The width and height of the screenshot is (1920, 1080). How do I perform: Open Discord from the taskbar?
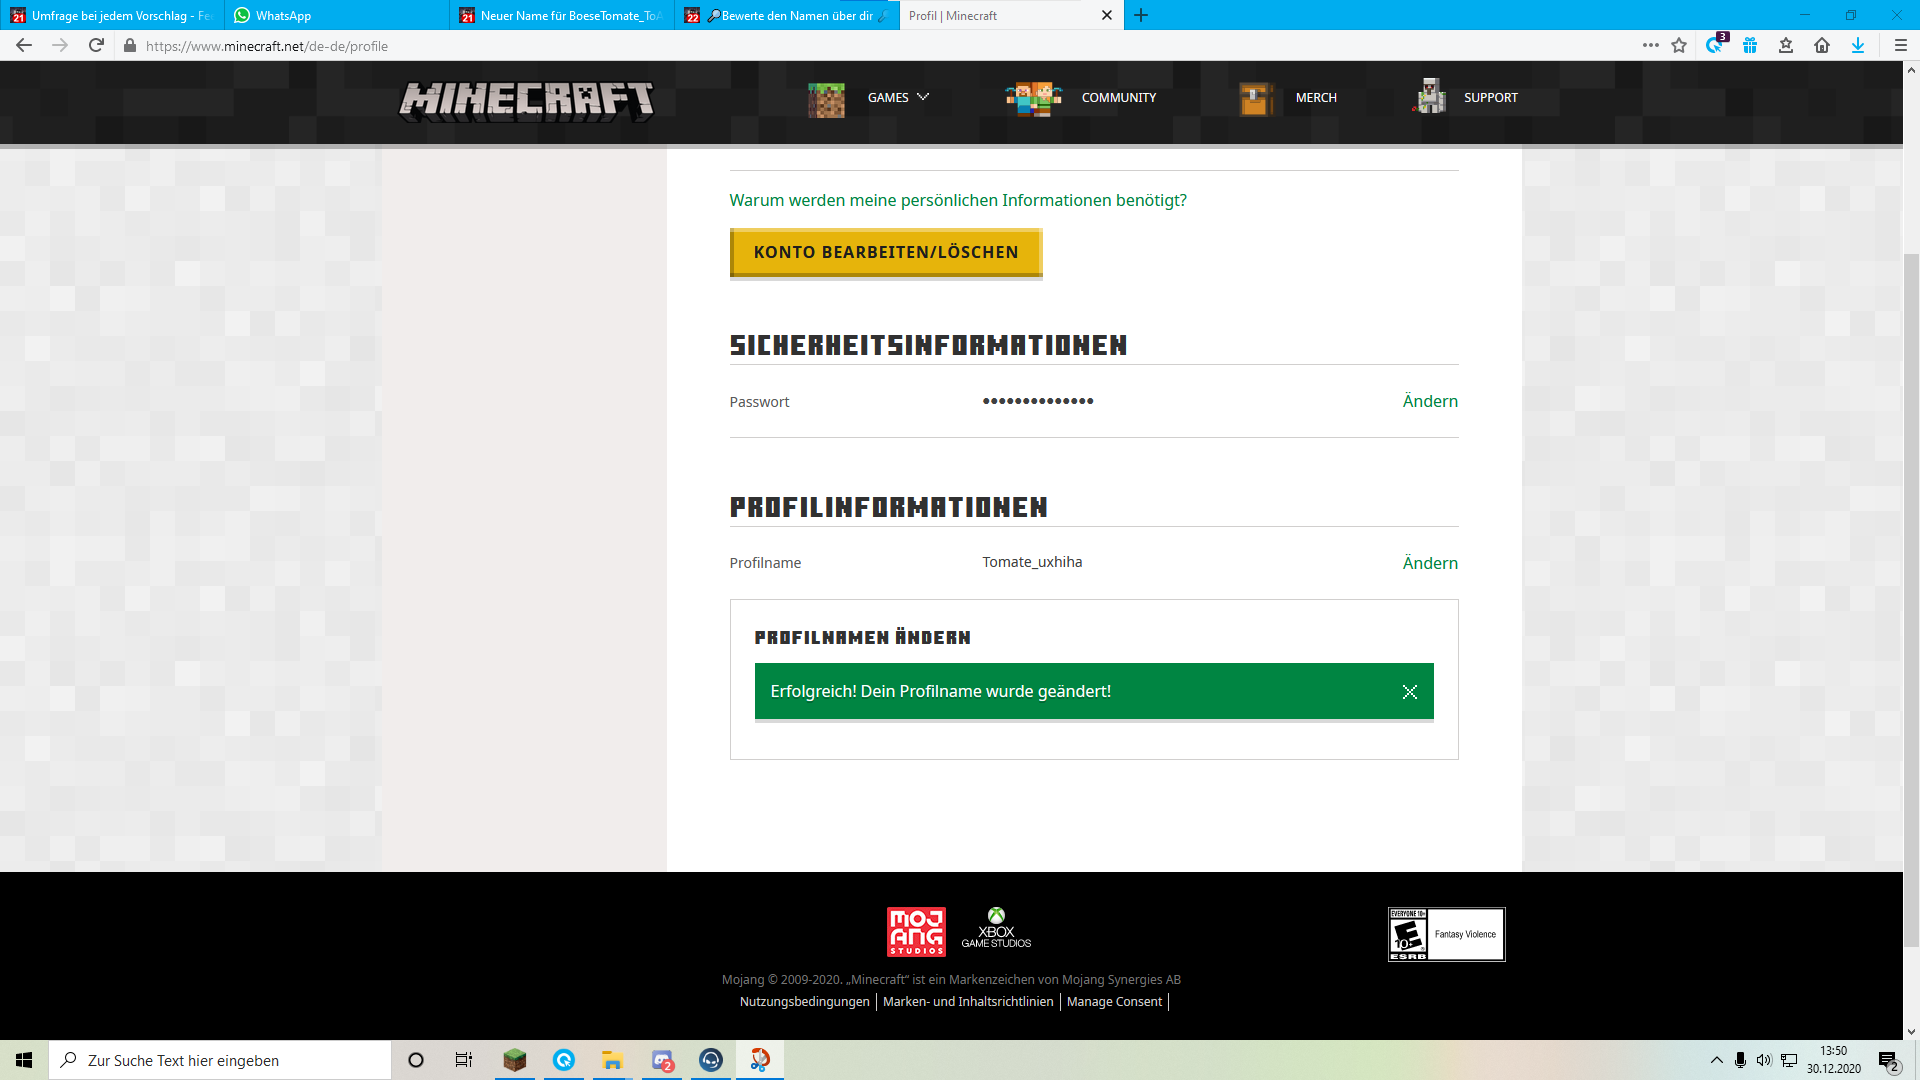(x=662, y=1060)
